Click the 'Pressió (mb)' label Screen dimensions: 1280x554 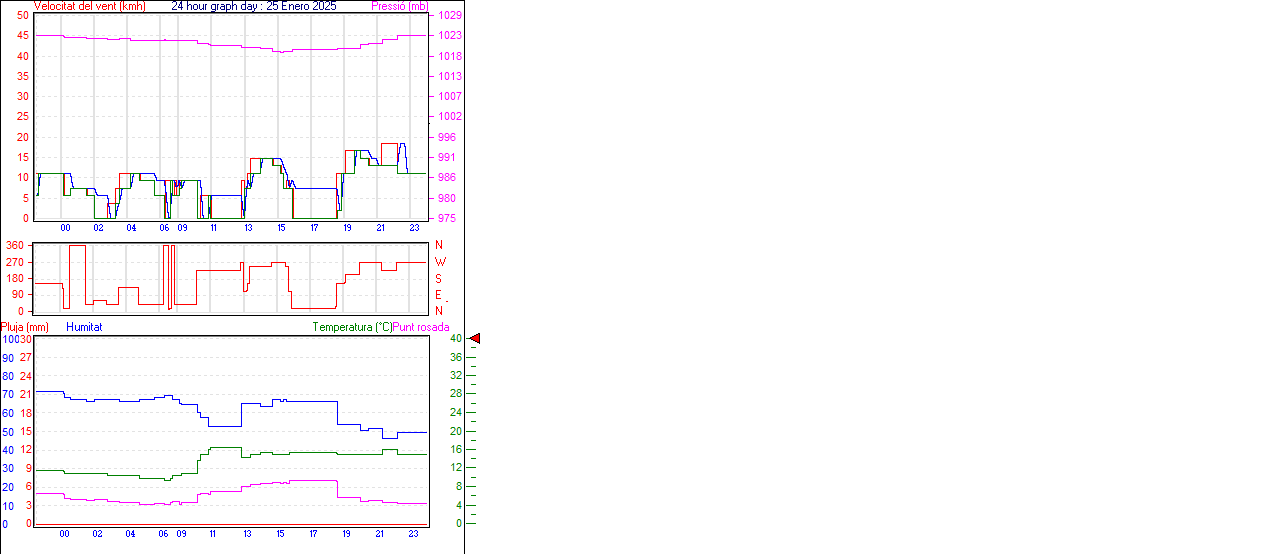tap(399, 6)
